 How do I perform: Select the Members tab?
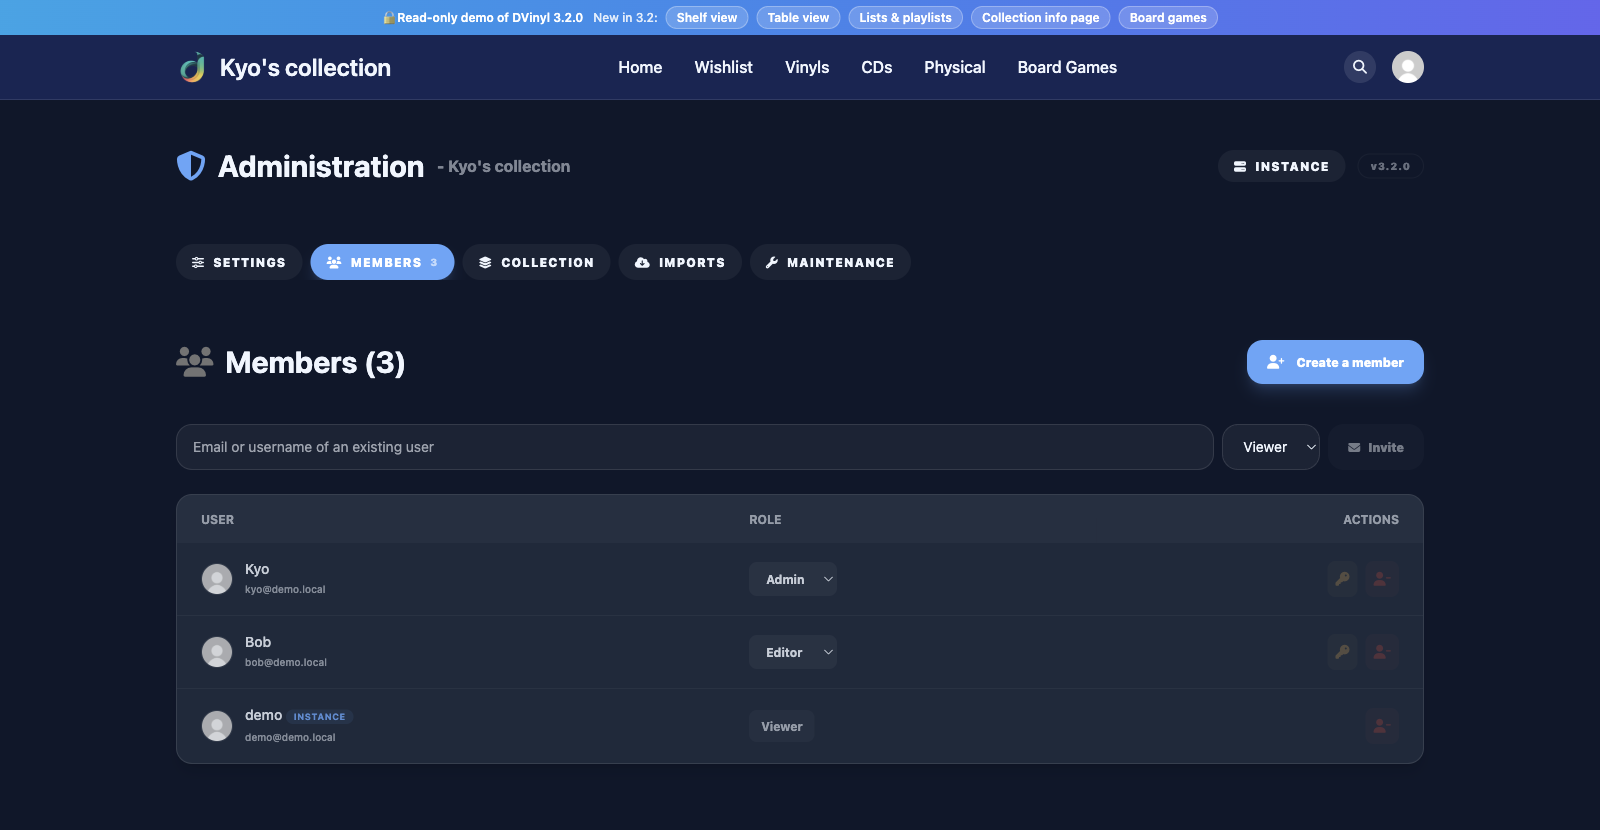click(x=382, y=262)
